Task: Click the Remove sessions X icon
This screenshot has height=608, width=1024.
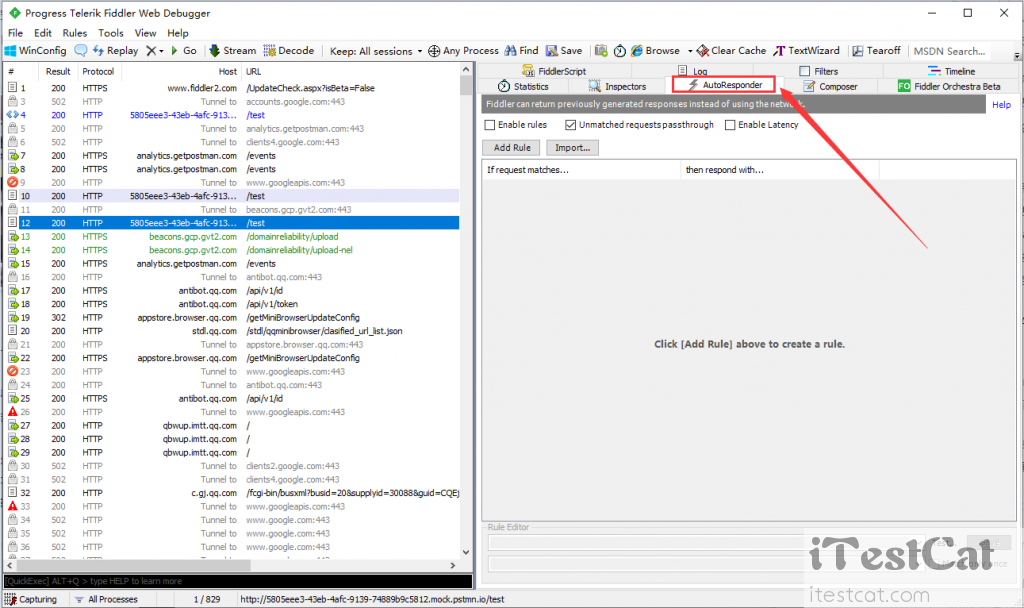Action: pos(151,51)
